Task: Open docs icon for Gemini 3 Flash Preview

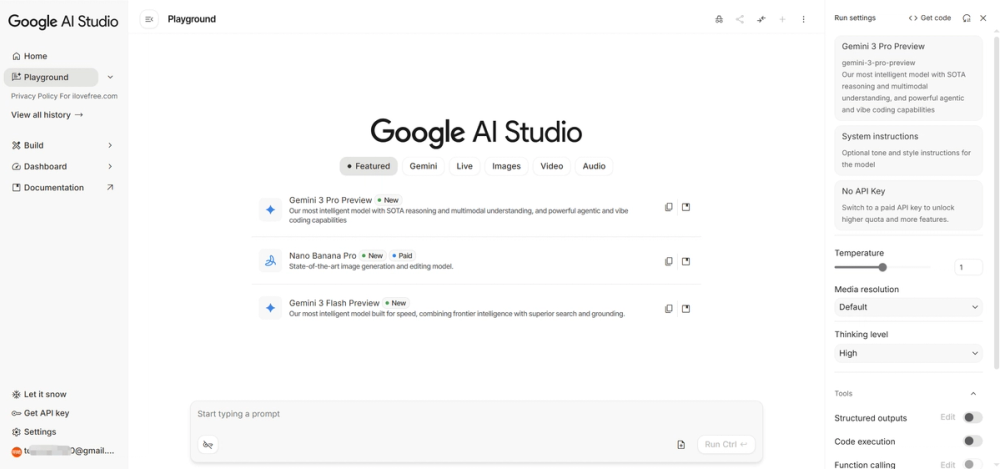Action: click(x=686, y=308)
